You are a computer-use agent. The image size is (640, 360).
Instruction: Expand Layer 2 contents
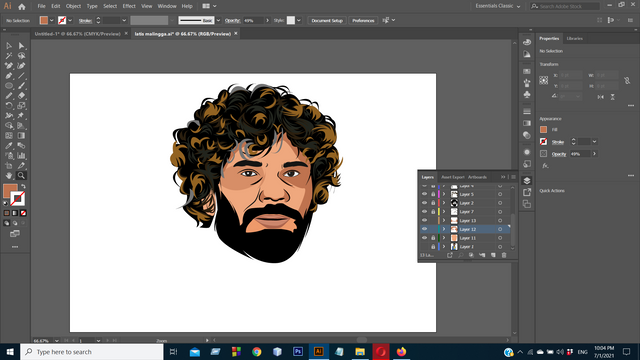click(444, 203)
